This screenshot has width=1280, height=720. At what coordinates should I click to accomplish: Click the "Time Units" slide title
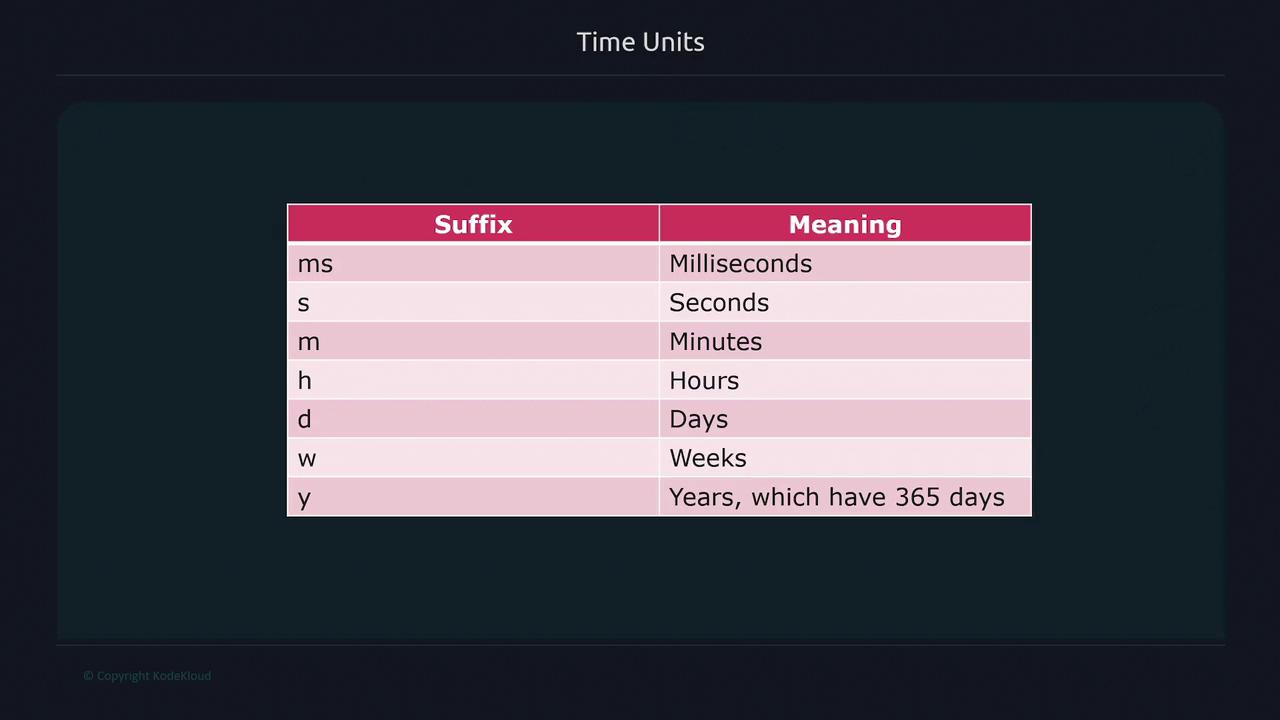[x=640, y=42]
